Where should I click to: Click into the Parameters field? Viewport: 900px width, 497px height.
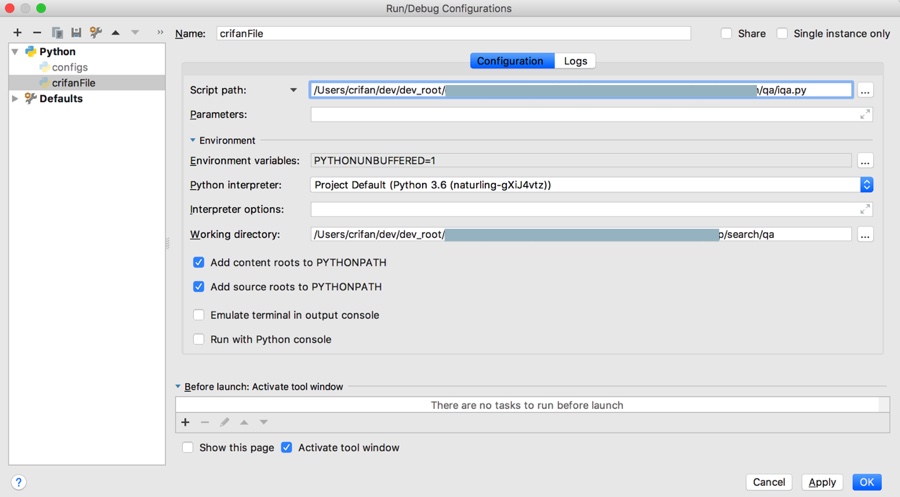pos(592,115)
